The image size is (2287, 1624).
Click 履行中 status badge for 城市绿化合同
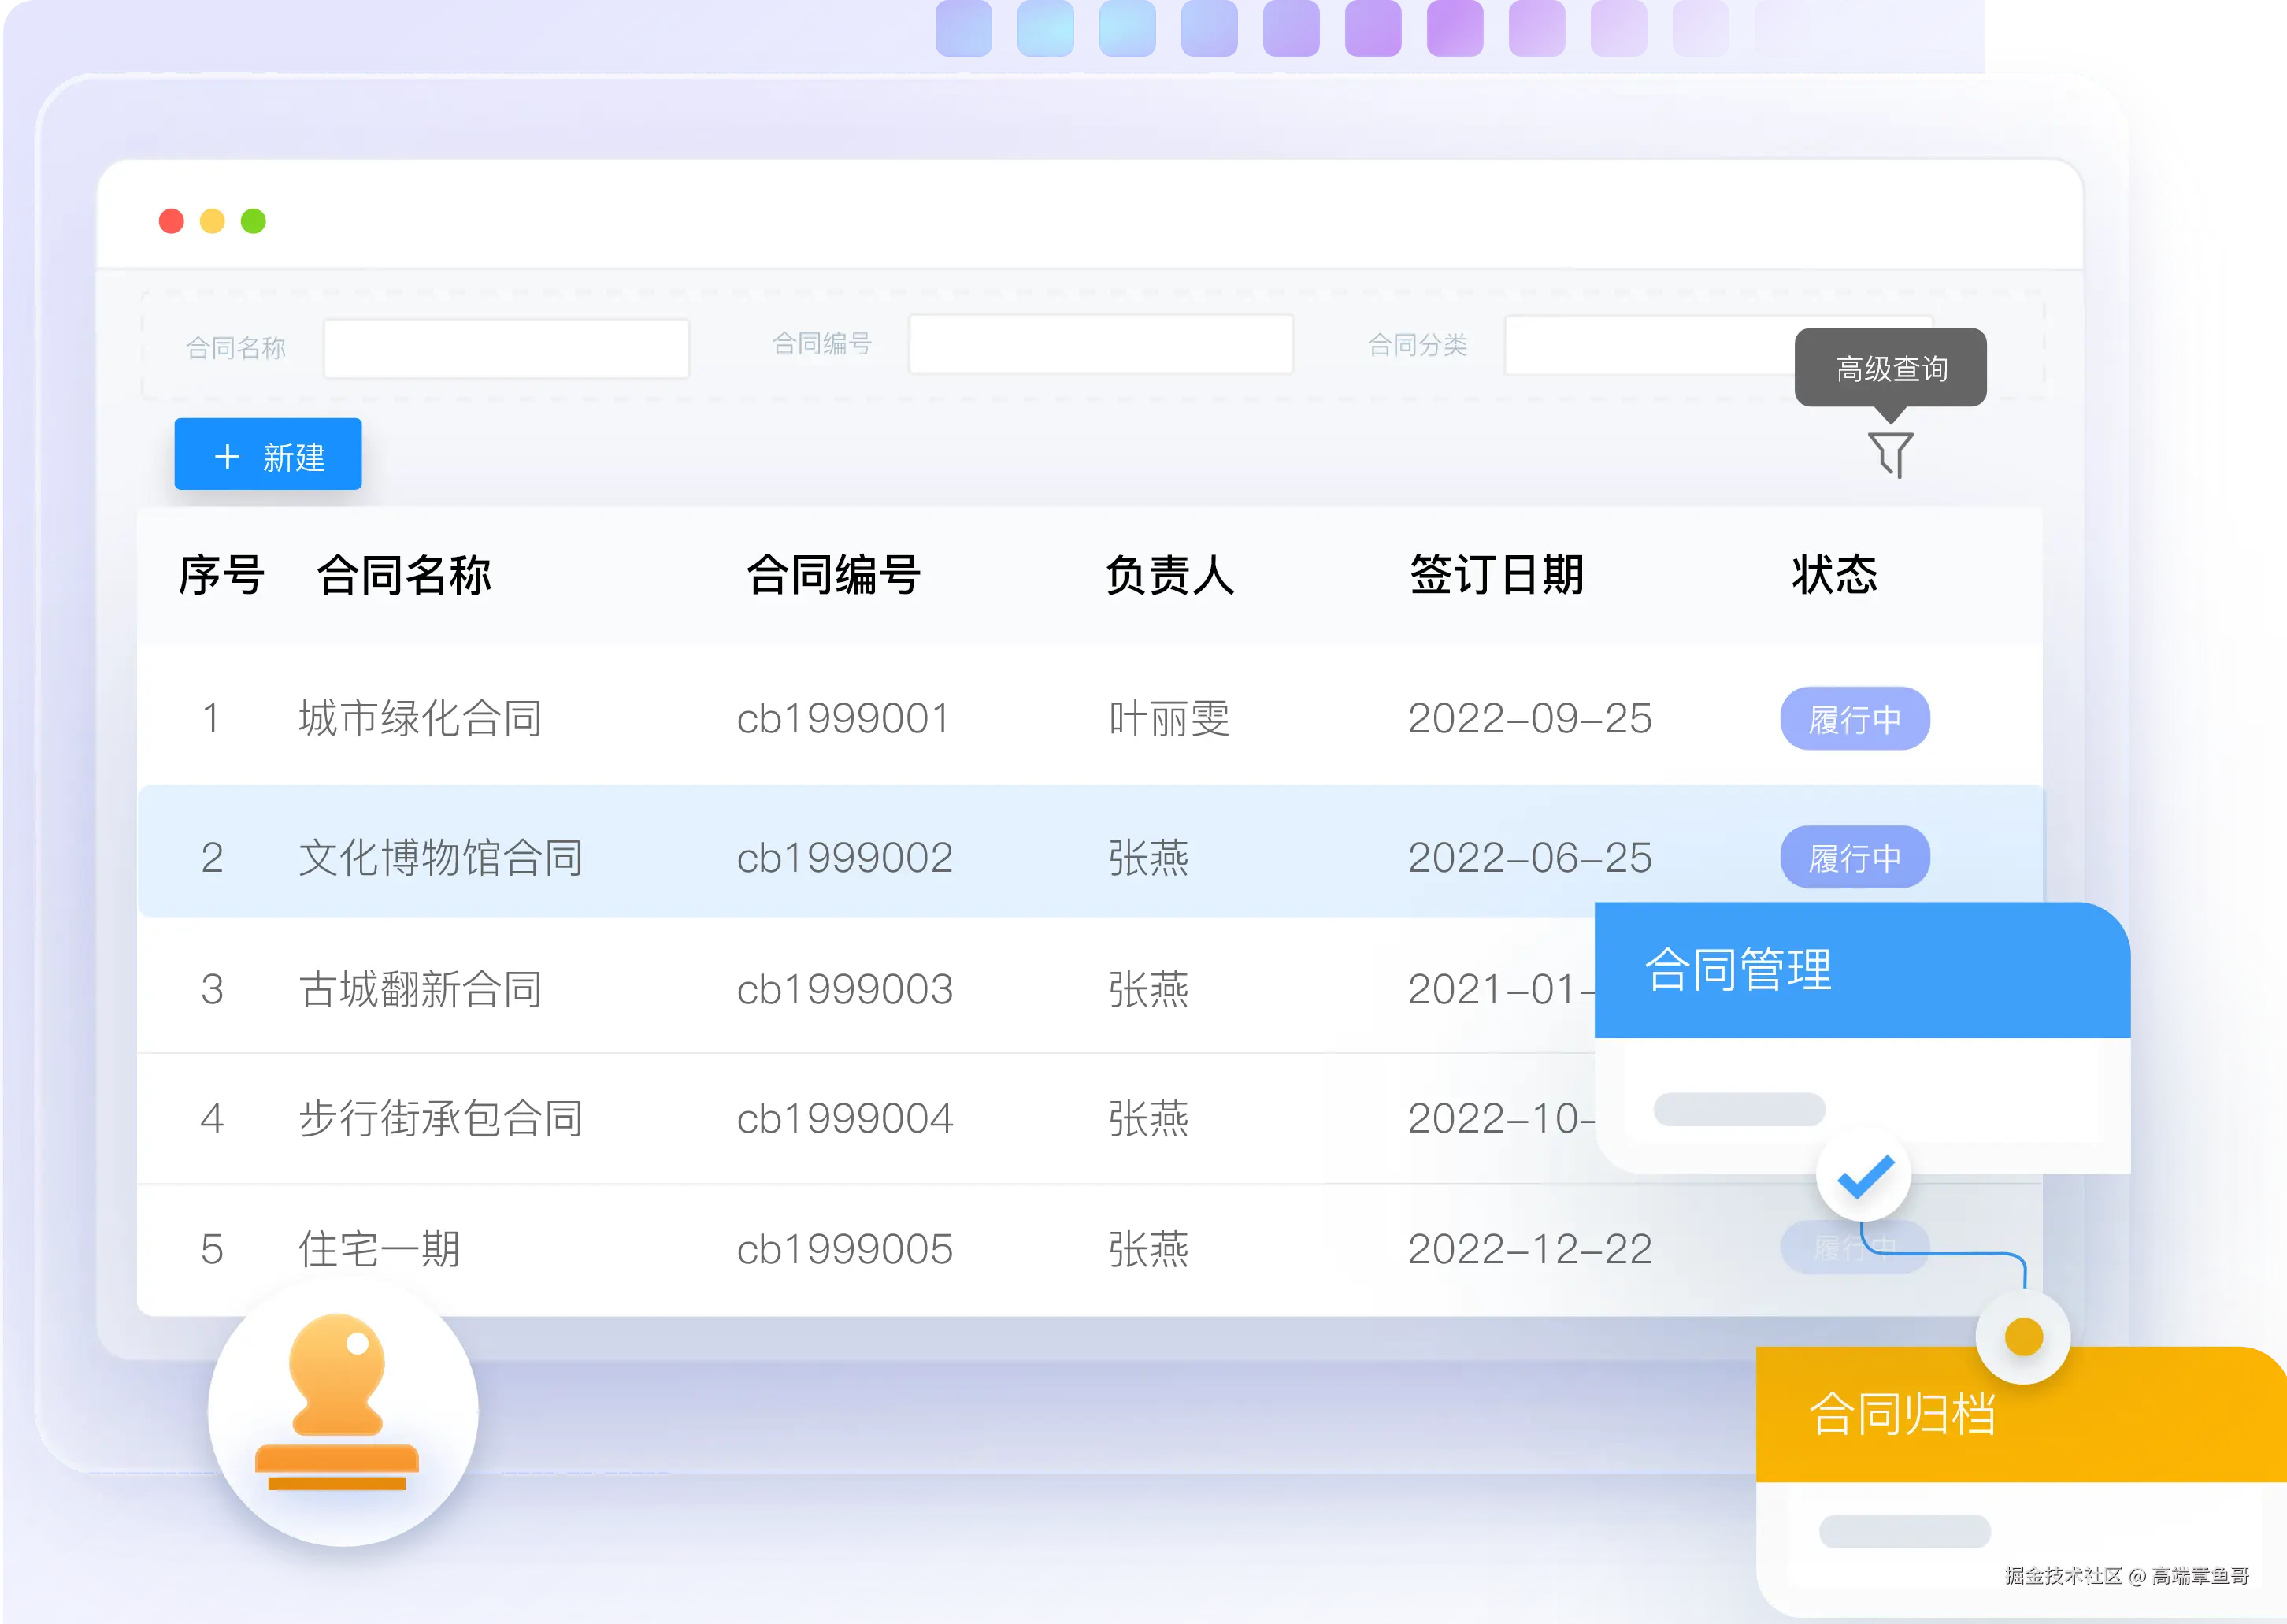tap(1854, 719)
